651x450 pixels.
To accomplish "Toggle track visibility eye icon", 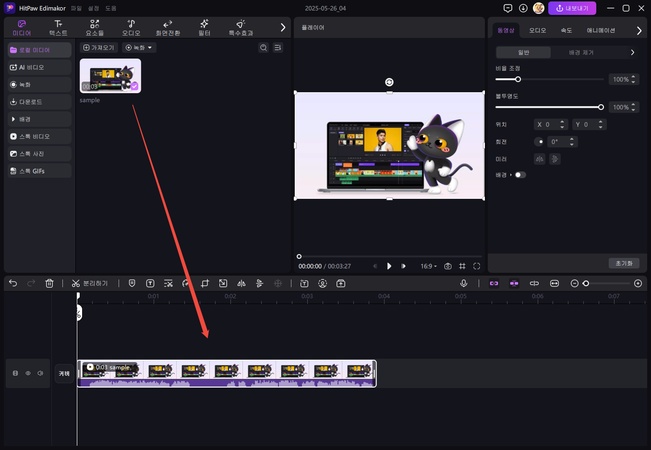I will pos(27,373).
